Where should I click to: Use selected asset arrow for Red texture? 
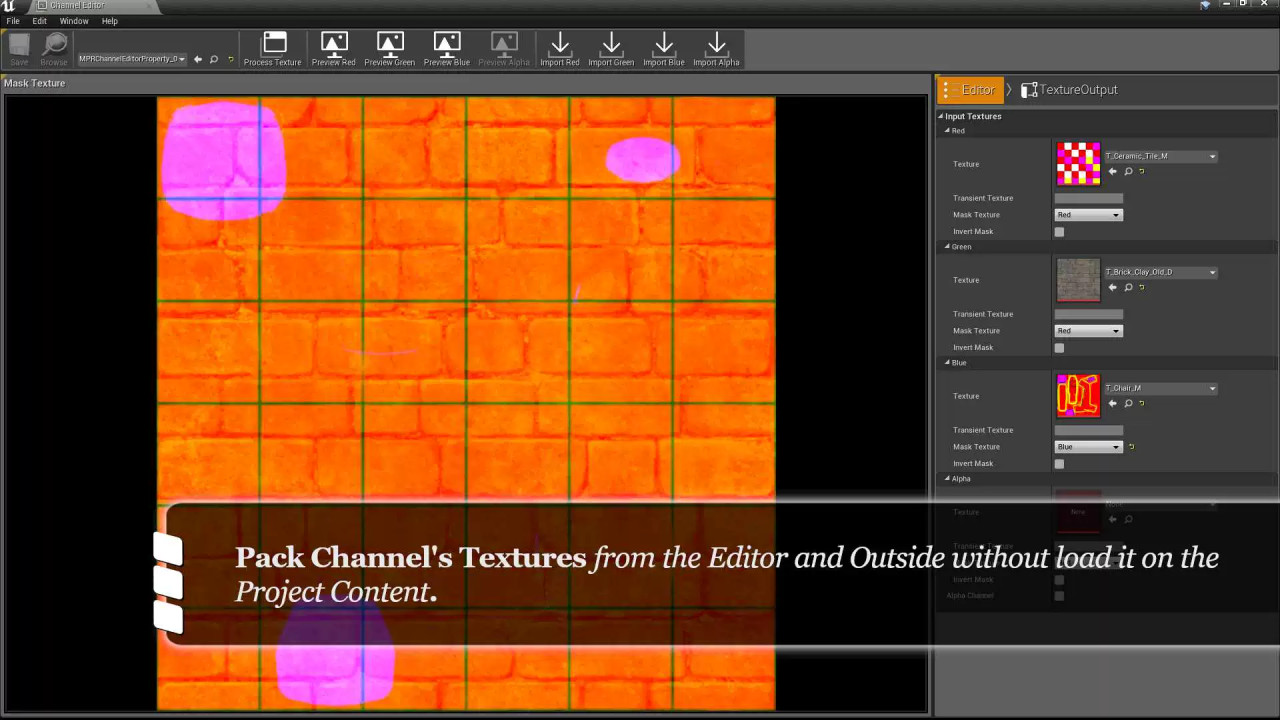point(1113,171)
